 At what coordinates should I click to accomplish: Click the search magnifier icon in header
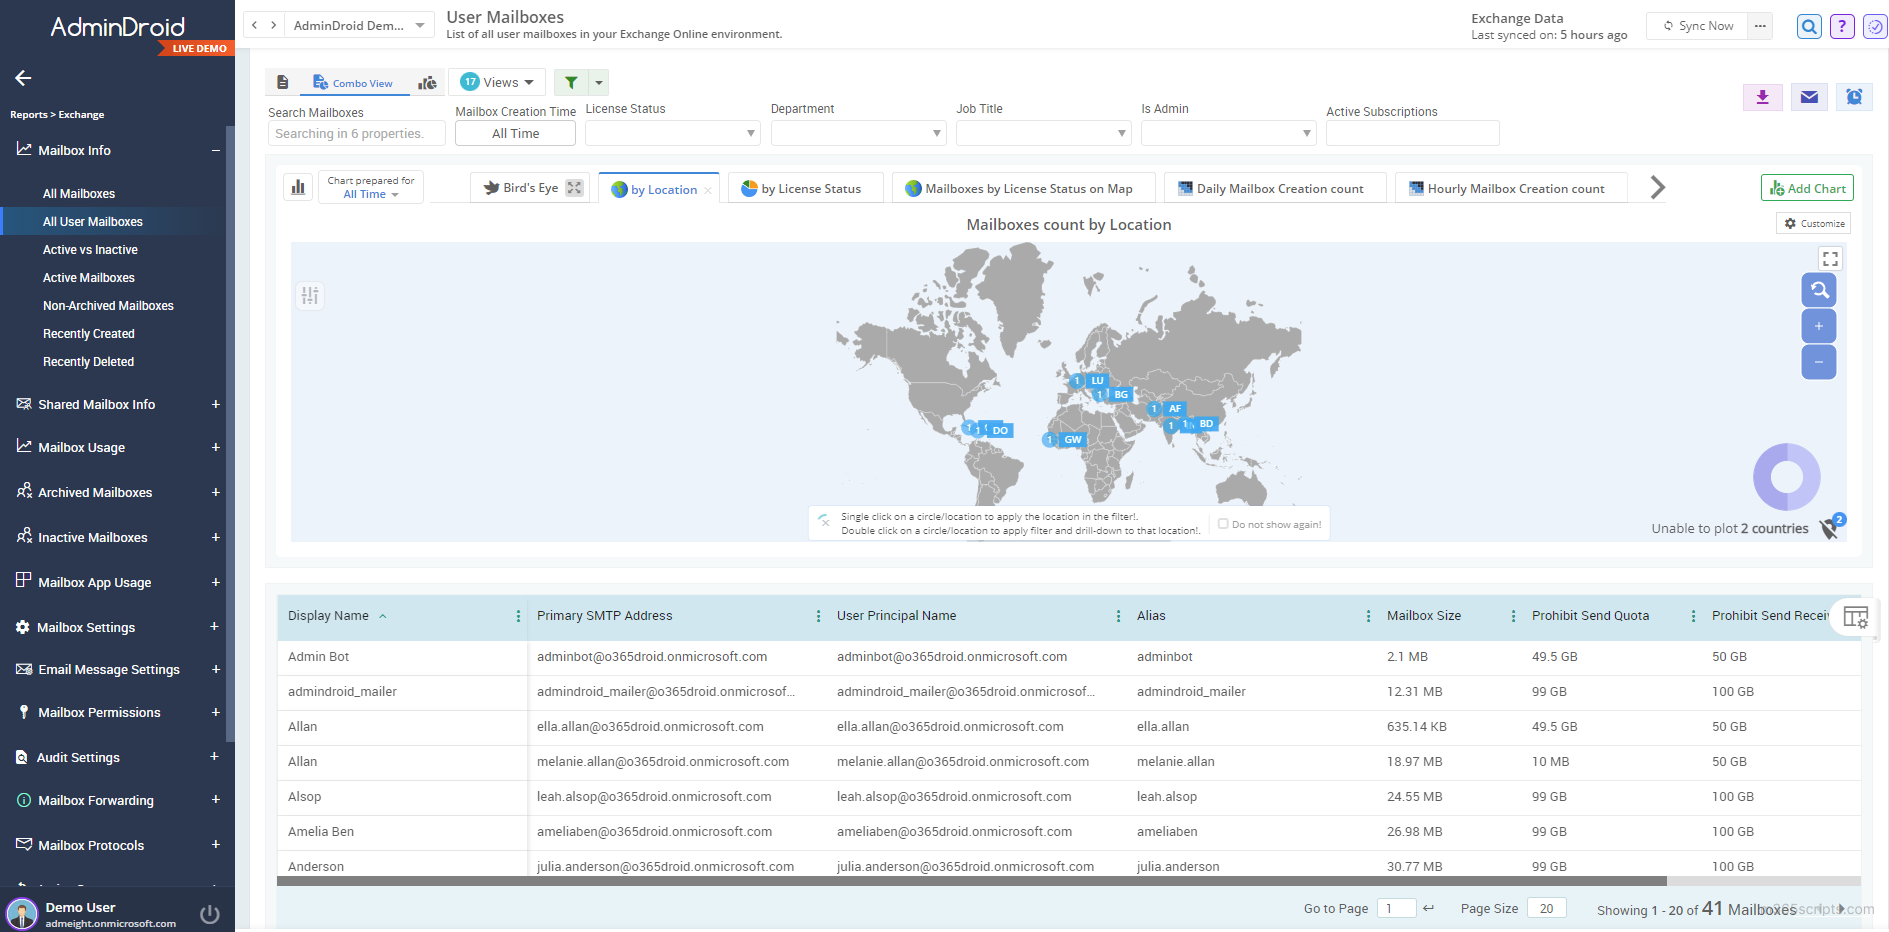tap(1809, 27)
